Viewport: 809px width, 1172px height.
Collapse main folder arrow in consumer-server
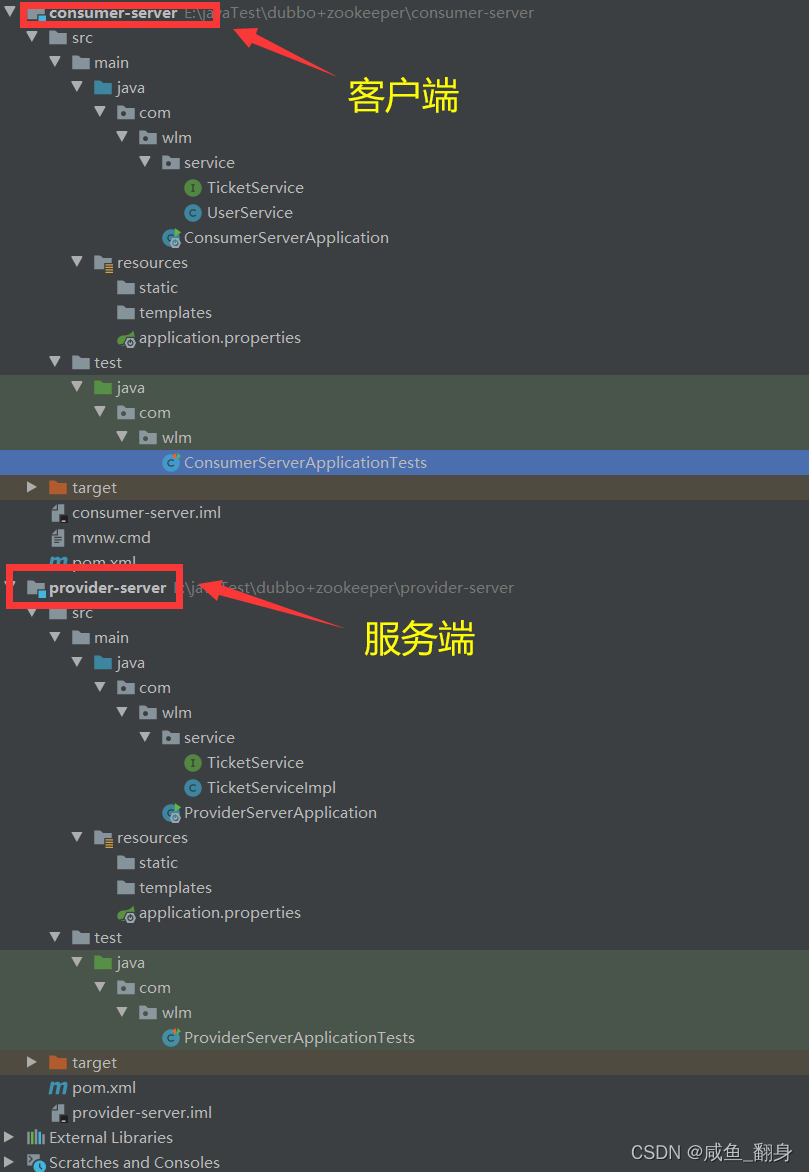pos(55,61)
